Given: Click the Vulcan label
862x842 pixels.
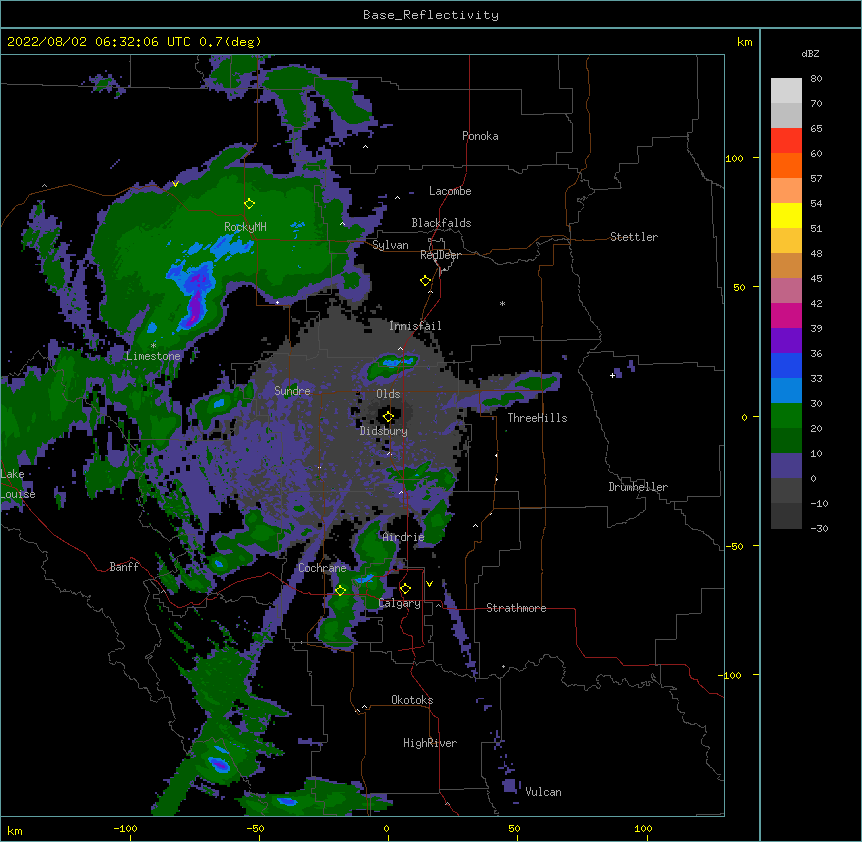Looking at the screenshot, I should 543,792.
